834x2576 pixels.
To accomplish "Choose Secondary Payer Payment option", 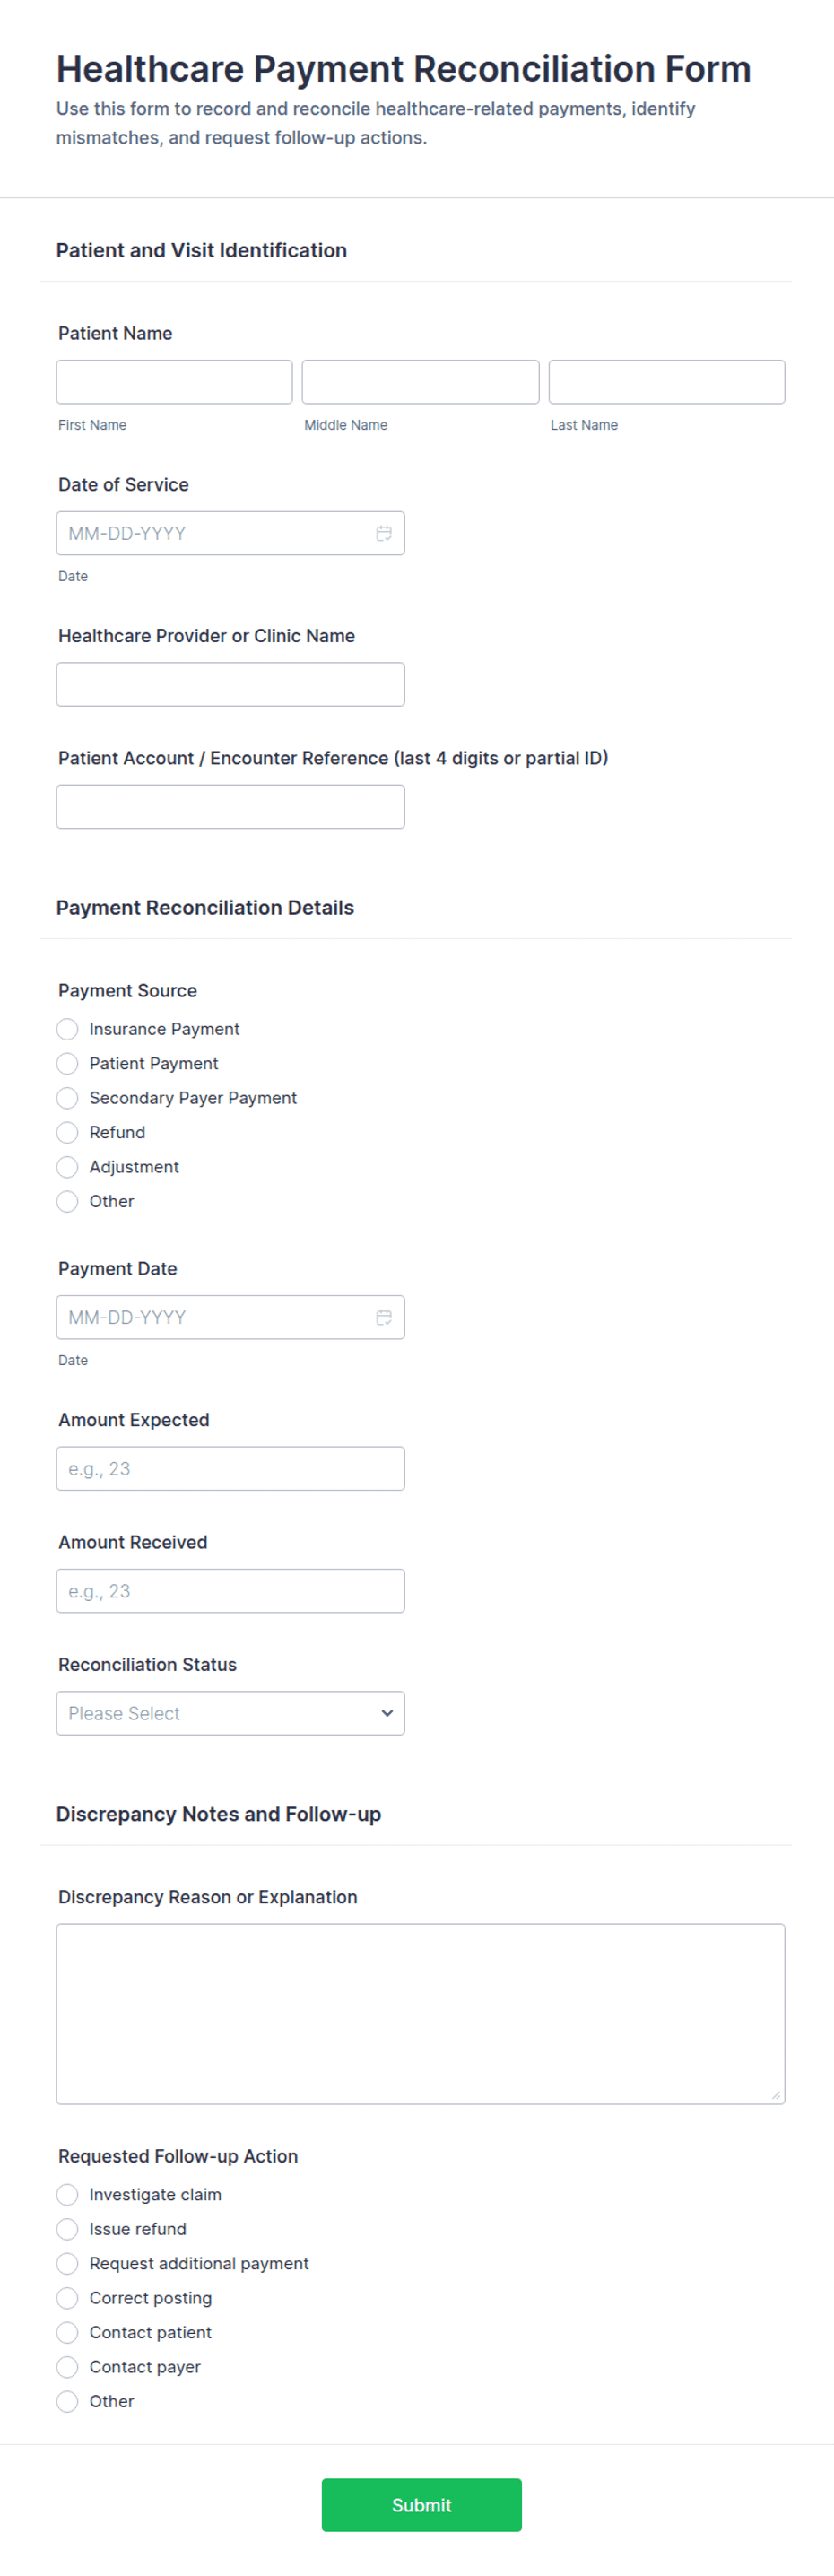I will tap(67, 1098).
